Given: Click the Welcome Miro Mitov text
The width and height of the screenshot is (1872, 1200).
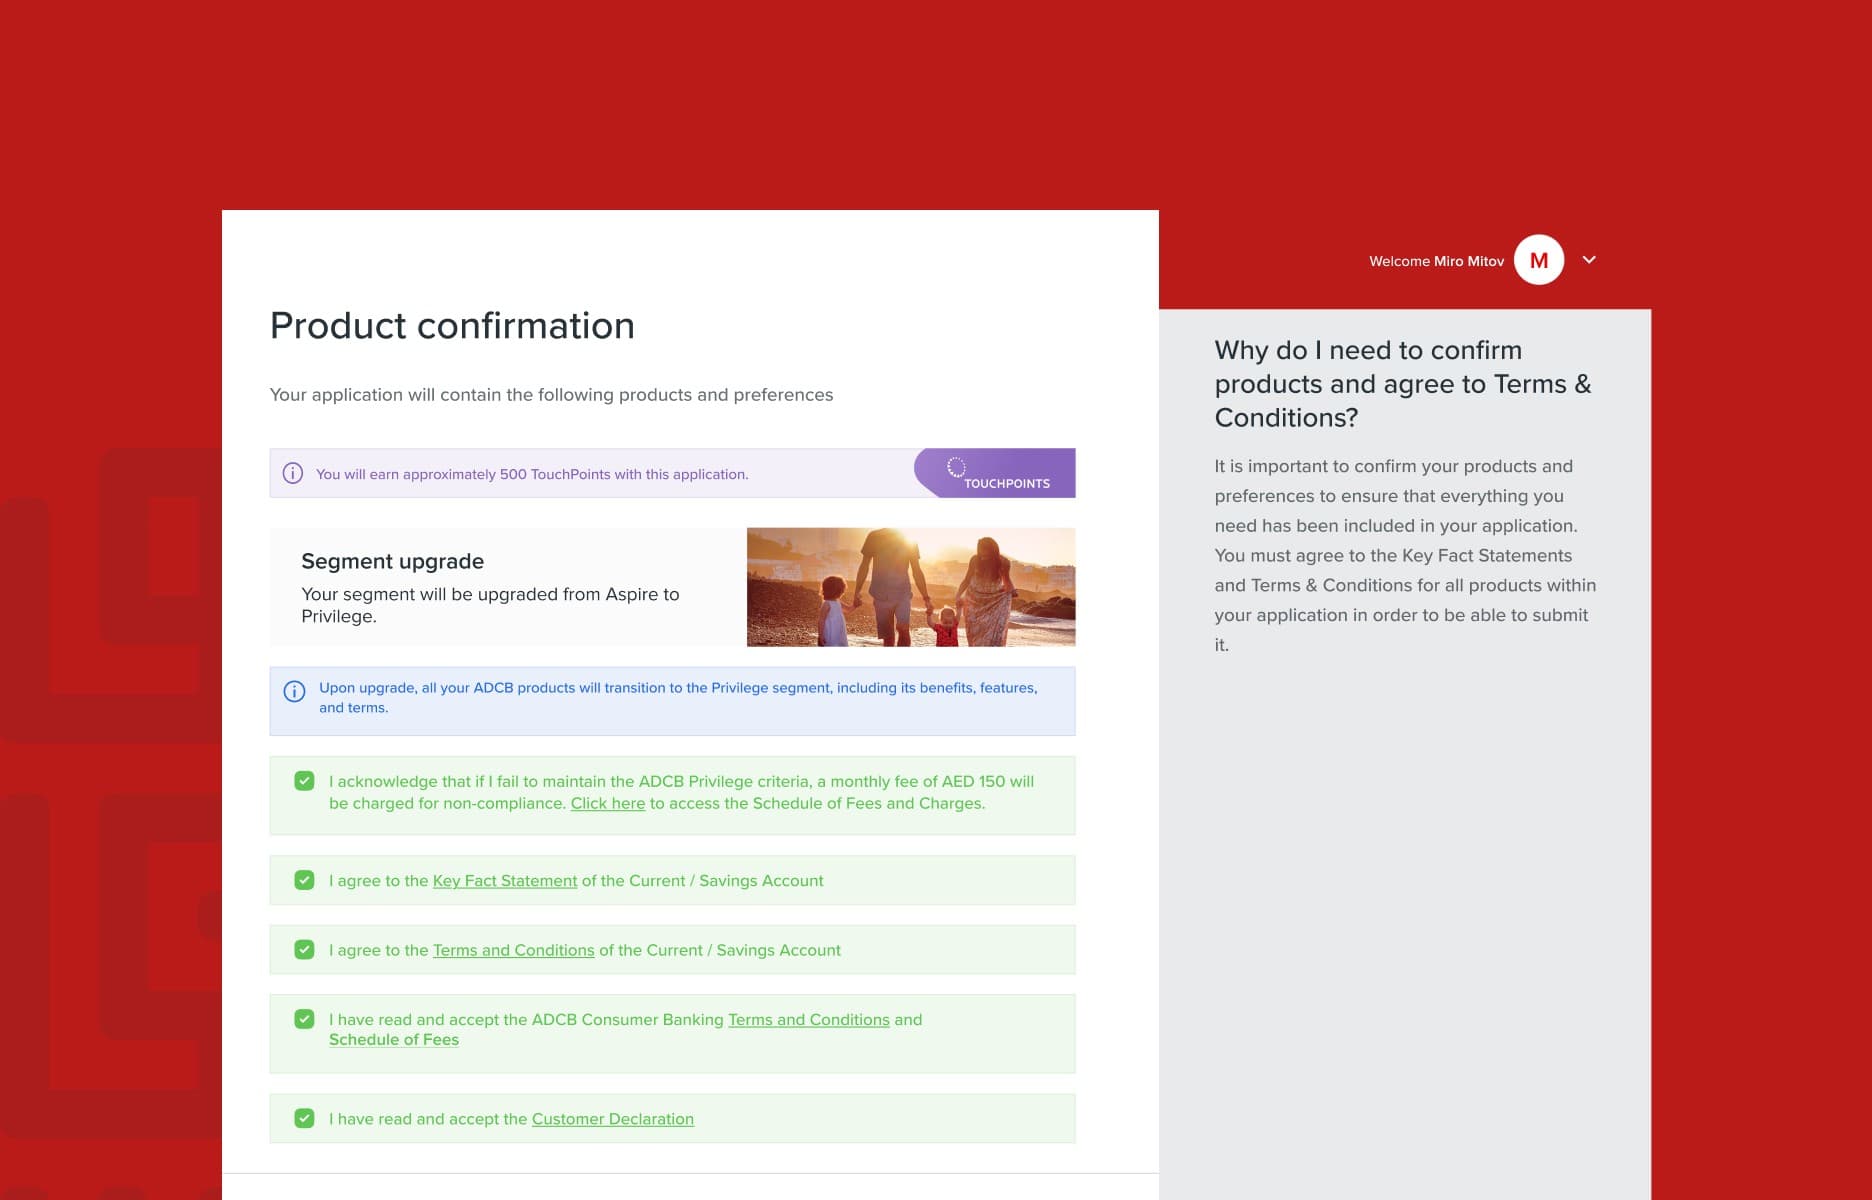Looking at the screenshot, I should coord(1436,261).
